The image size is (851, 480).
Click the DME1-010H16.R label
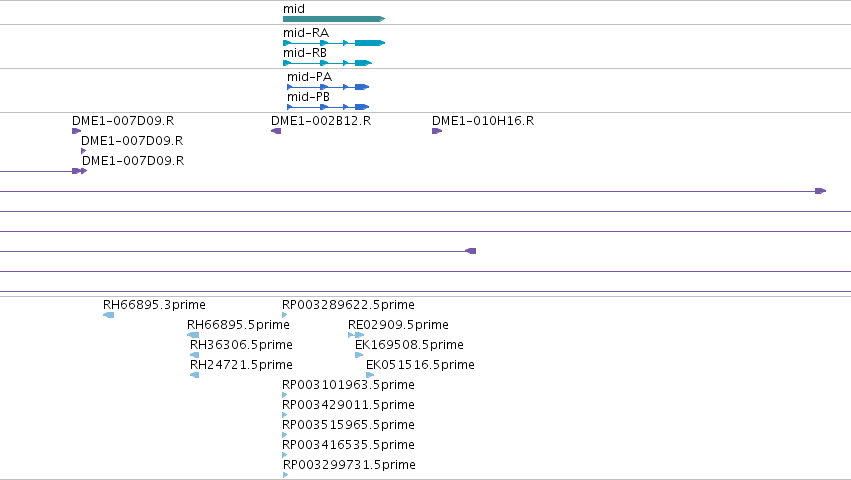coord(483,121)
